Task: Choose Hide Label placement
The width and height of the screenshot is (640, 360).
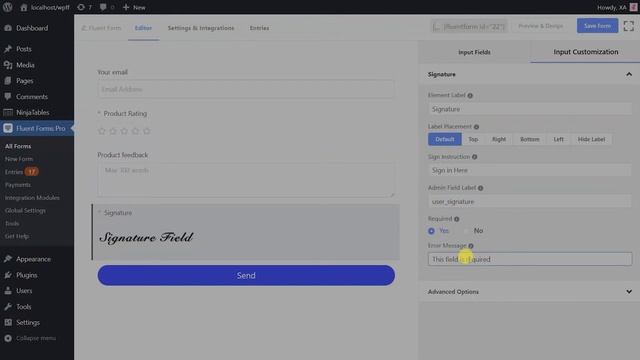Action: click(591, 139)
